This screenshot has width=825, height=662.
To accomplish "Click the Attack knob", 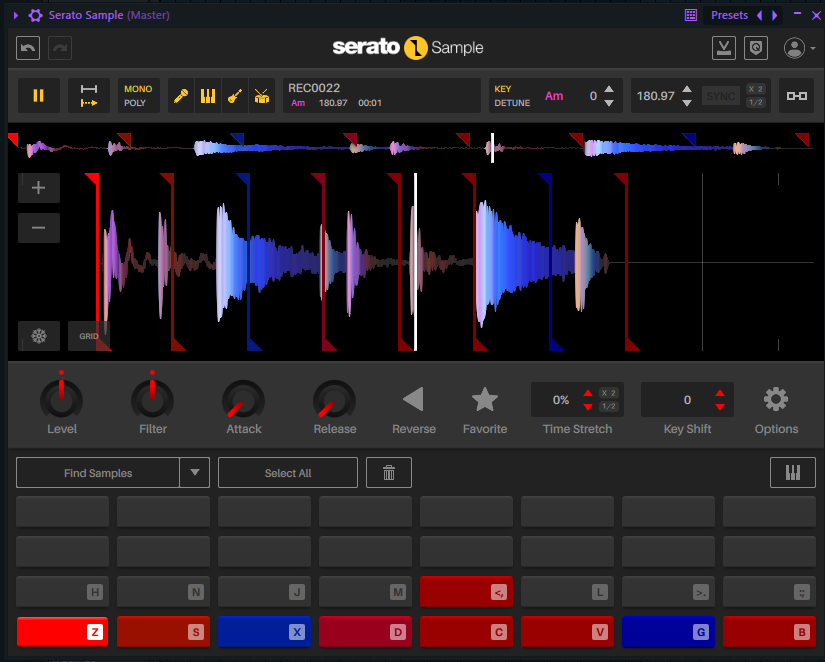I will coord(244,402).
